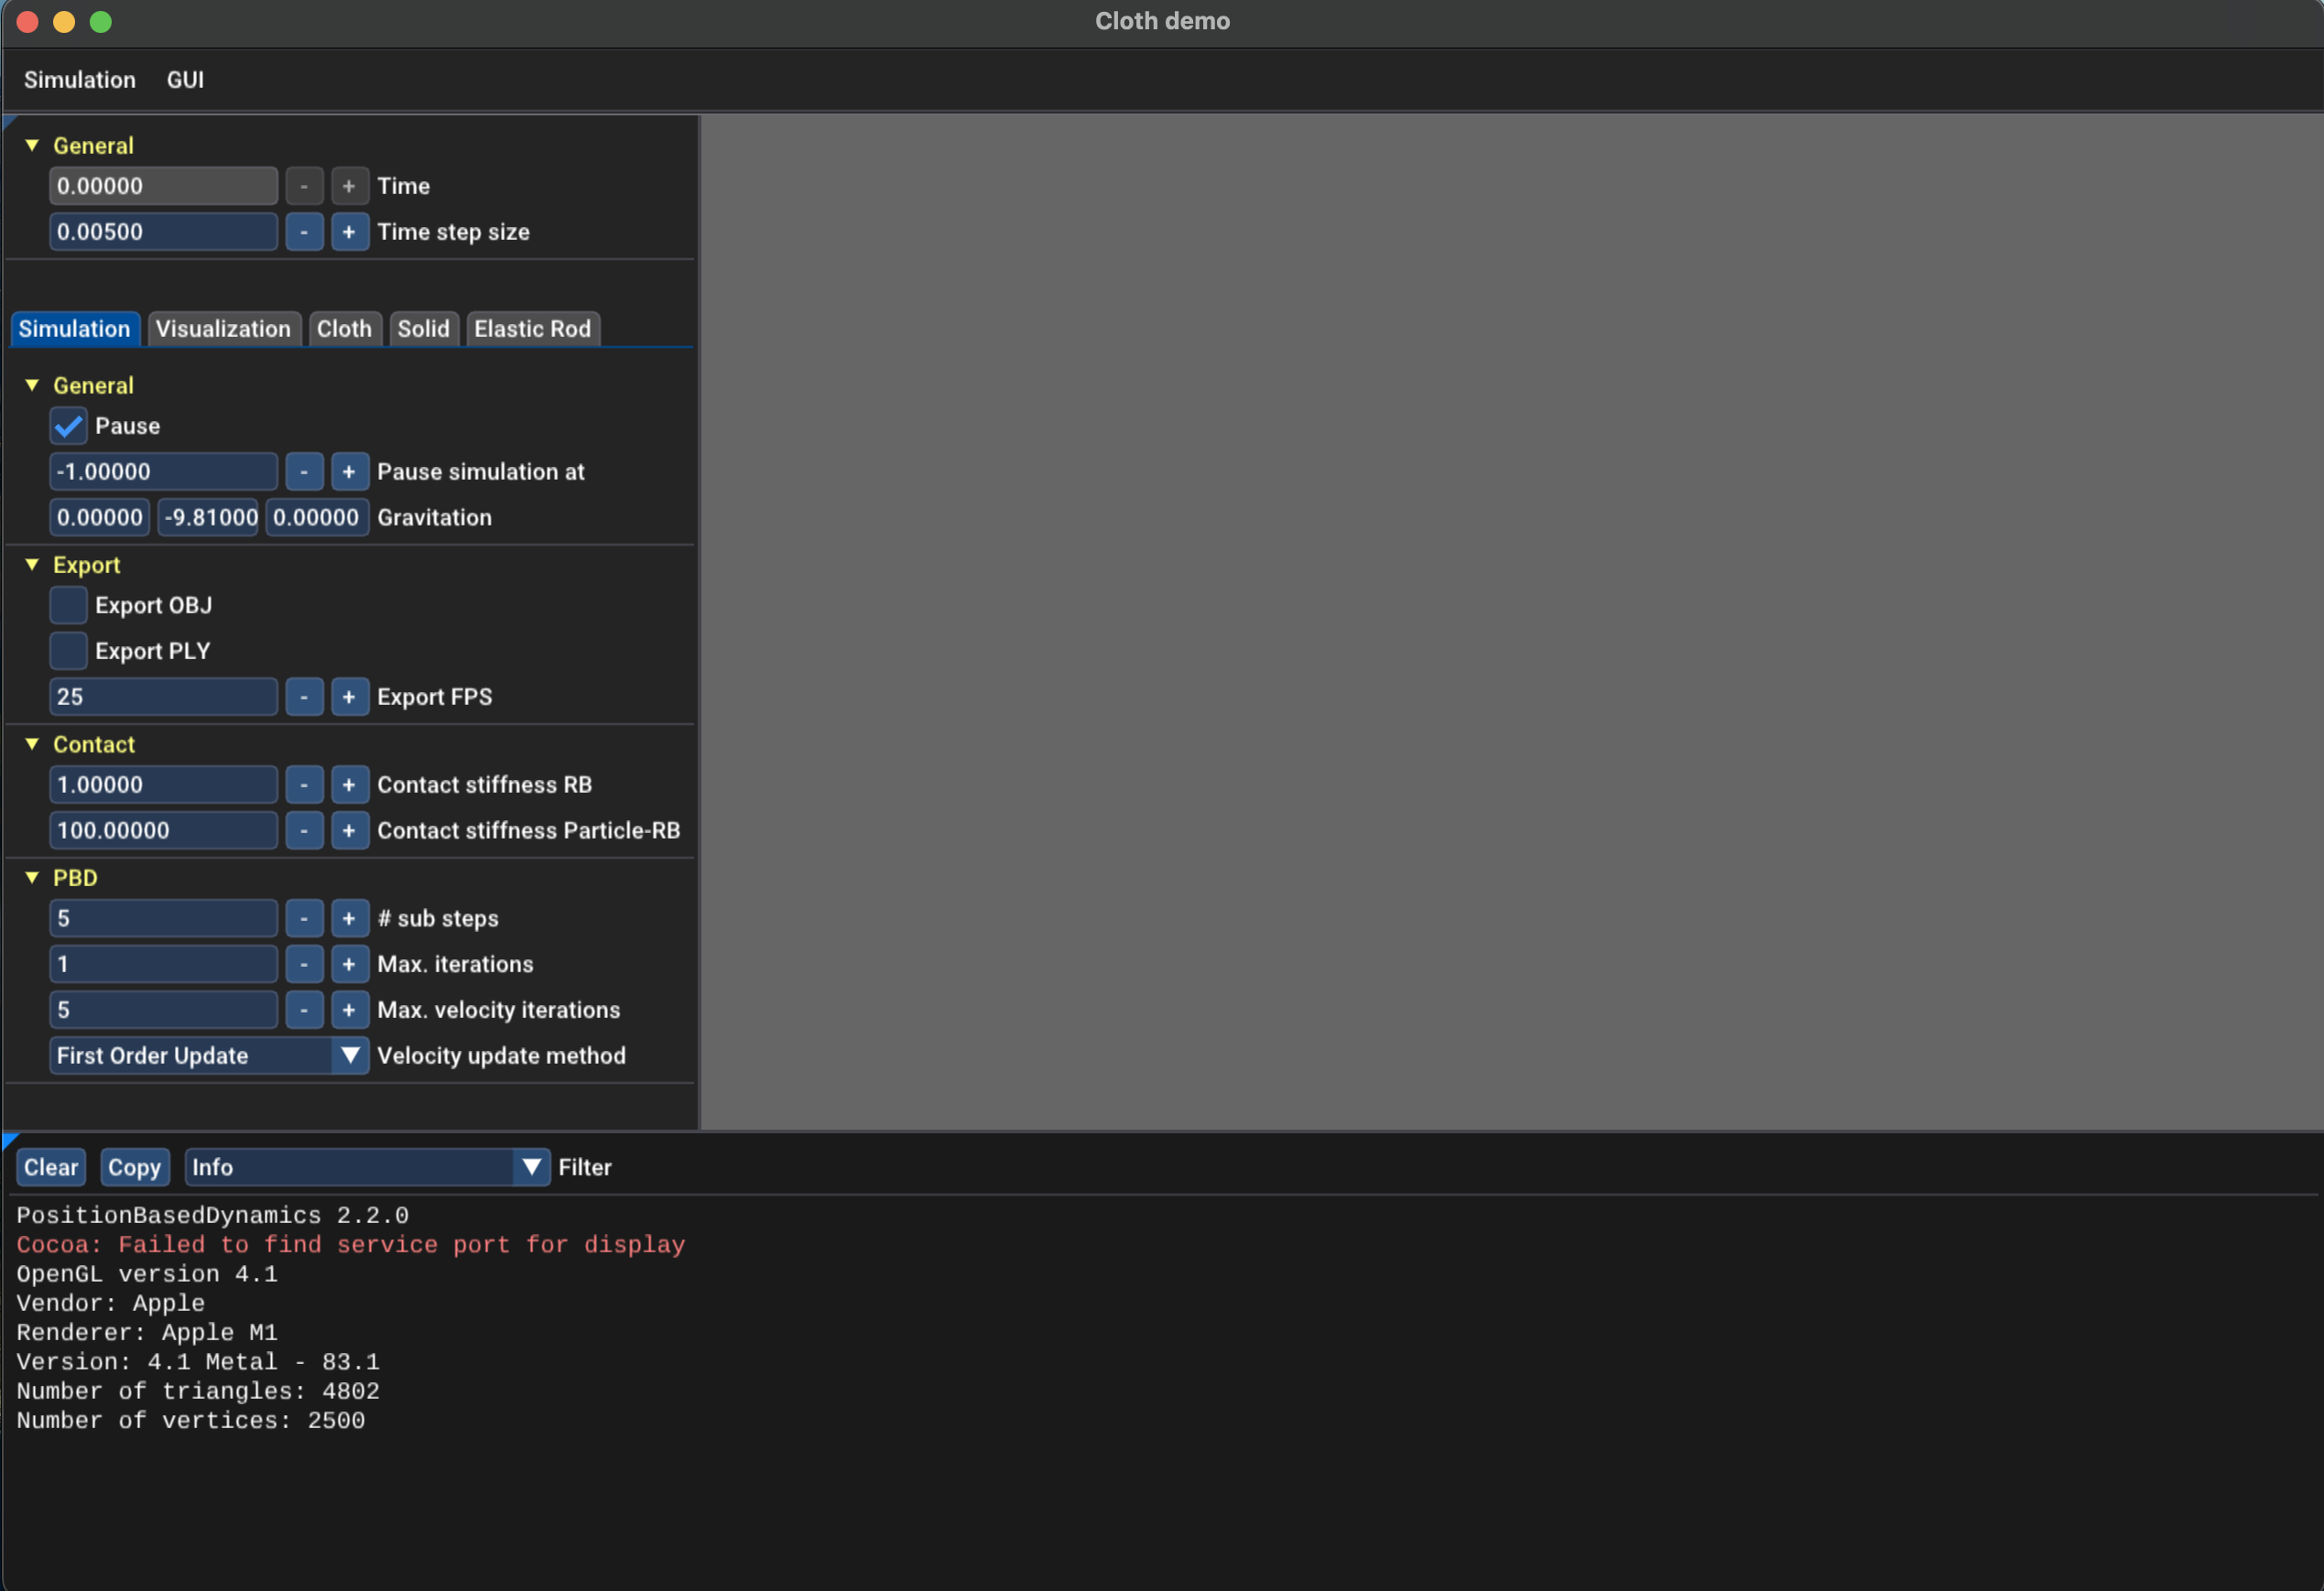Increase Max. velocity iterations
2324x1591 pixels.
click(350, 1009)
